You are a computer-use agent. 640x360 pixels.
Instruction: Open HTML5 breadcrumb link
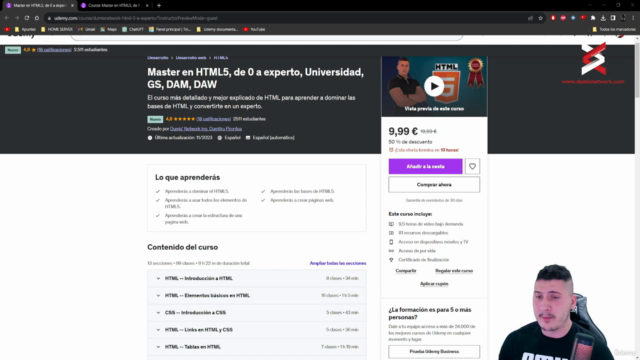click(221, 58)
